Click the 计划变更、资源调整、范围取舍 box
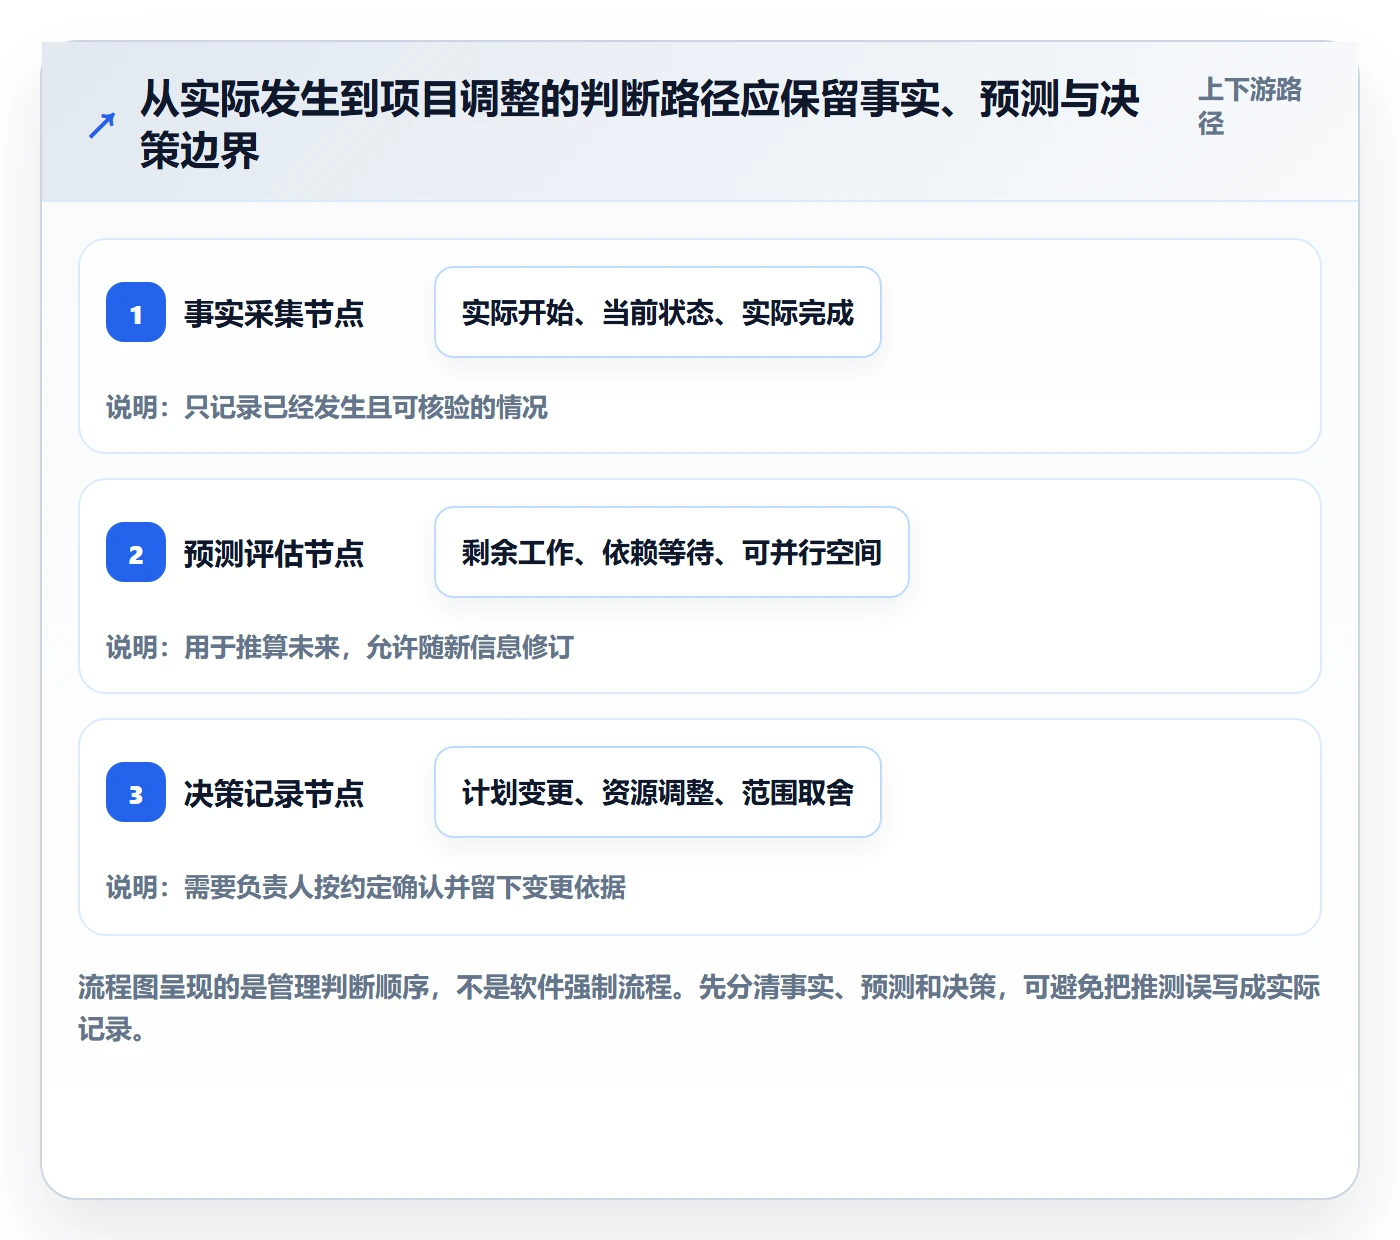The height and width of the screenshot is (1240, 1400). pyautogui.click(x=658, y=792)
